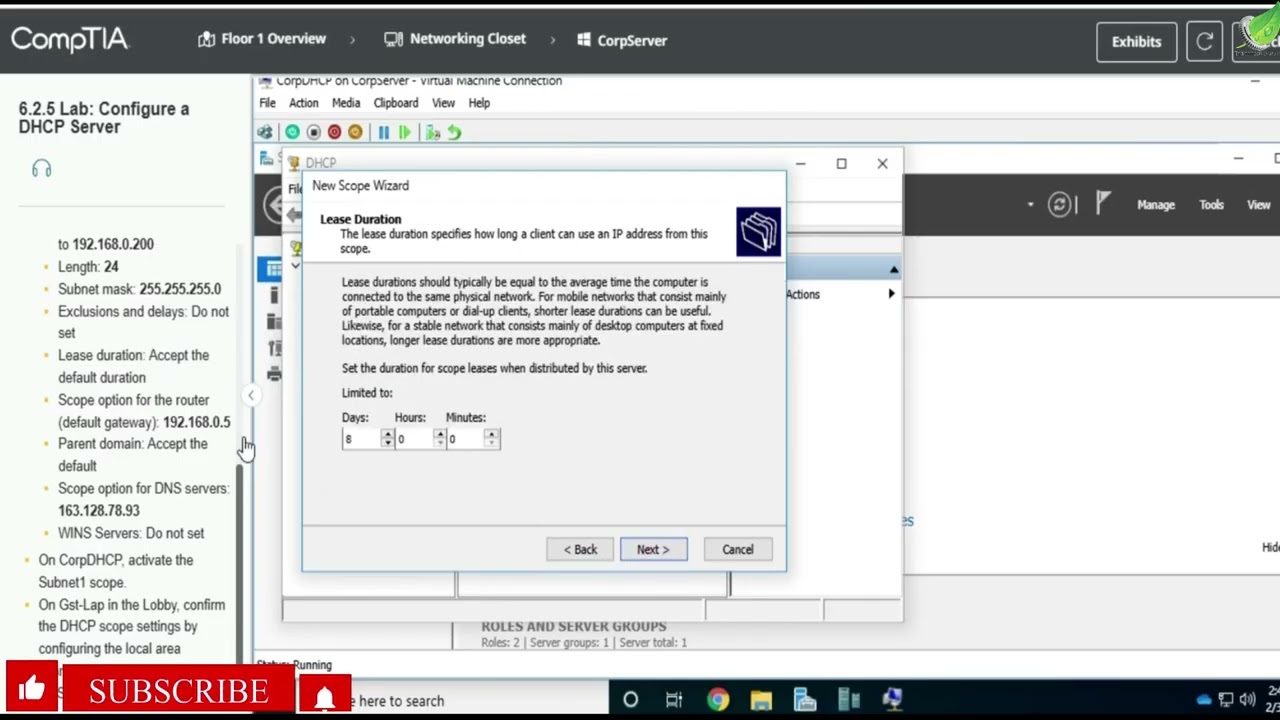Click the green Reset VM icon
1280x720 pixels.
click(x=404, y=132)
